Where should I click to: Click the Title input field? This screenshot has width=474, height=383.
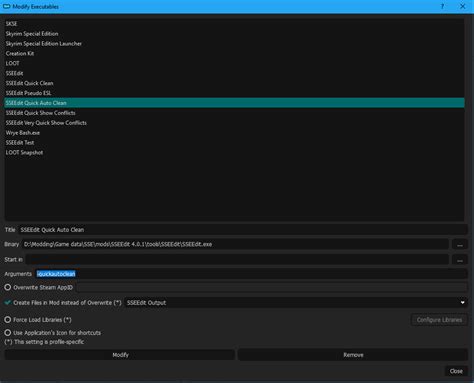click(243, 230)
